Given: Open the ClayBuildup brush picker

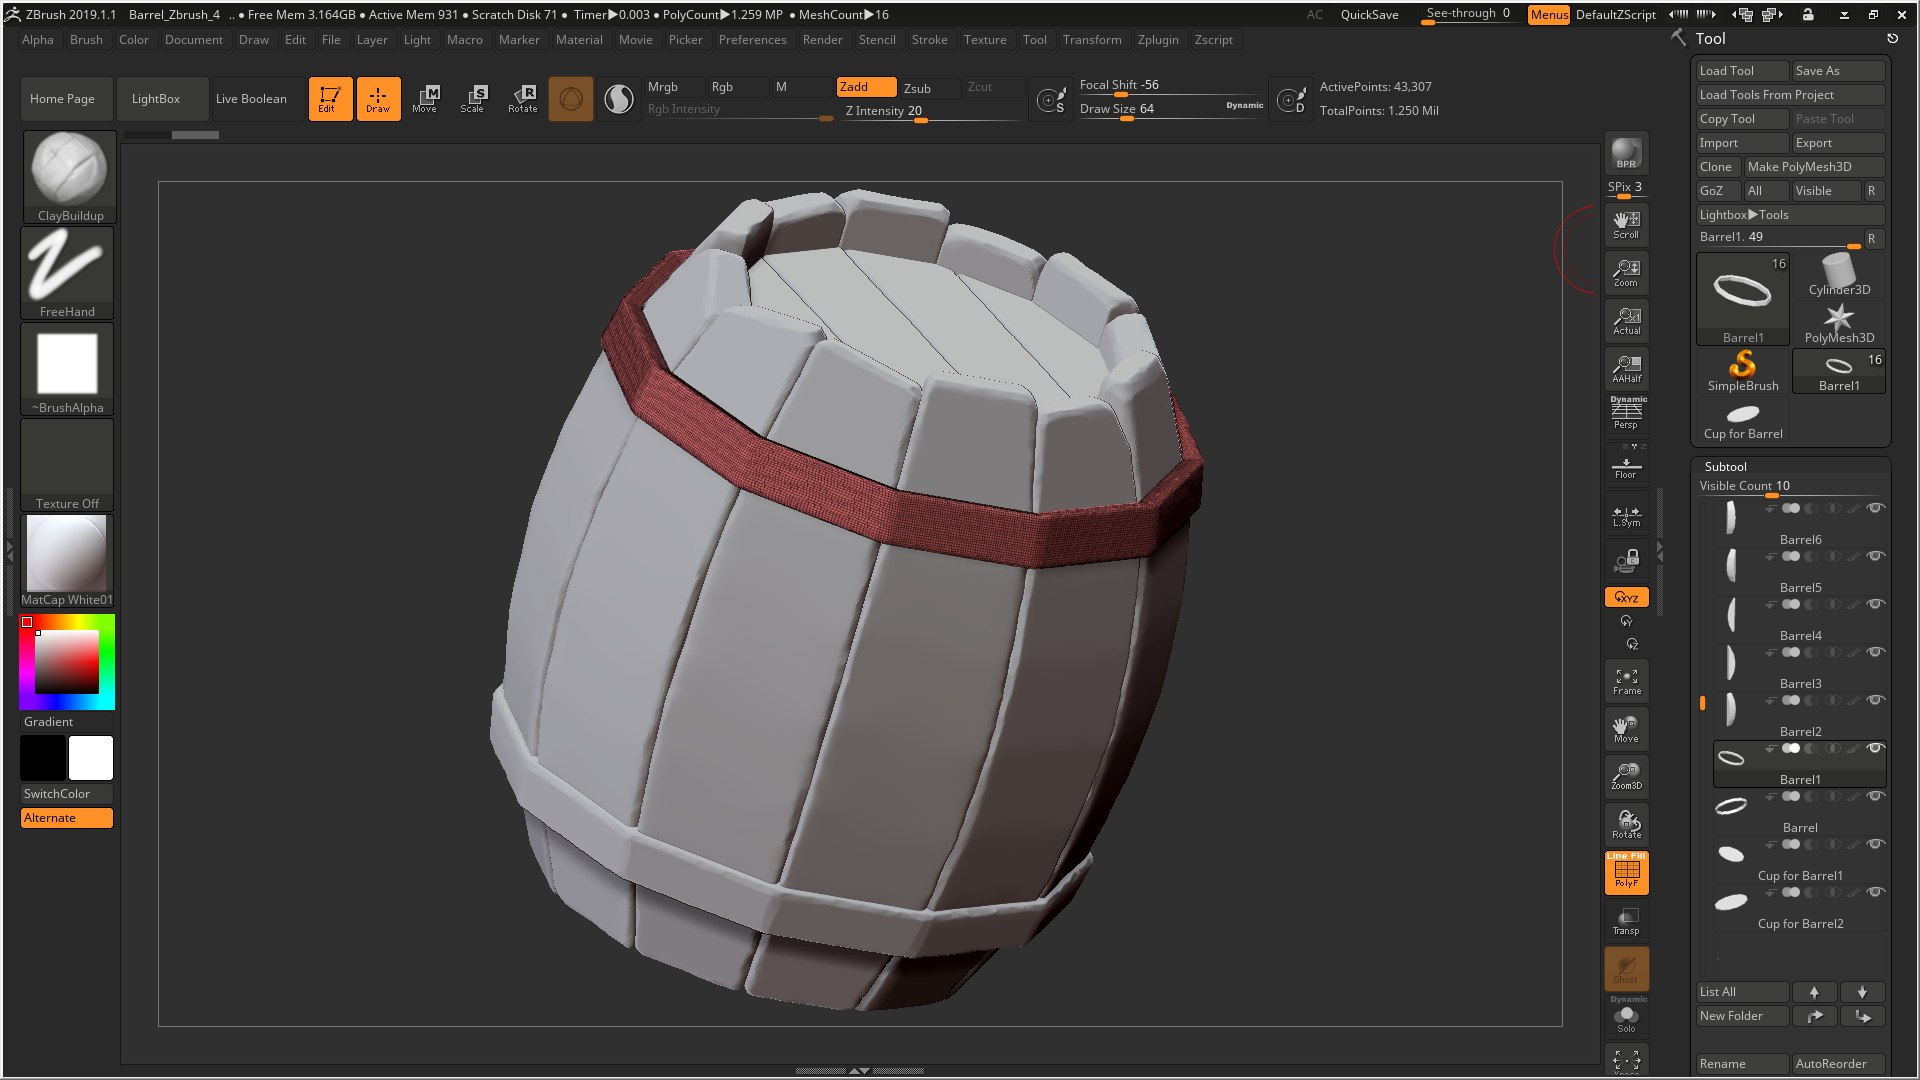Looking at the screenshot, I should coord(69,177).
